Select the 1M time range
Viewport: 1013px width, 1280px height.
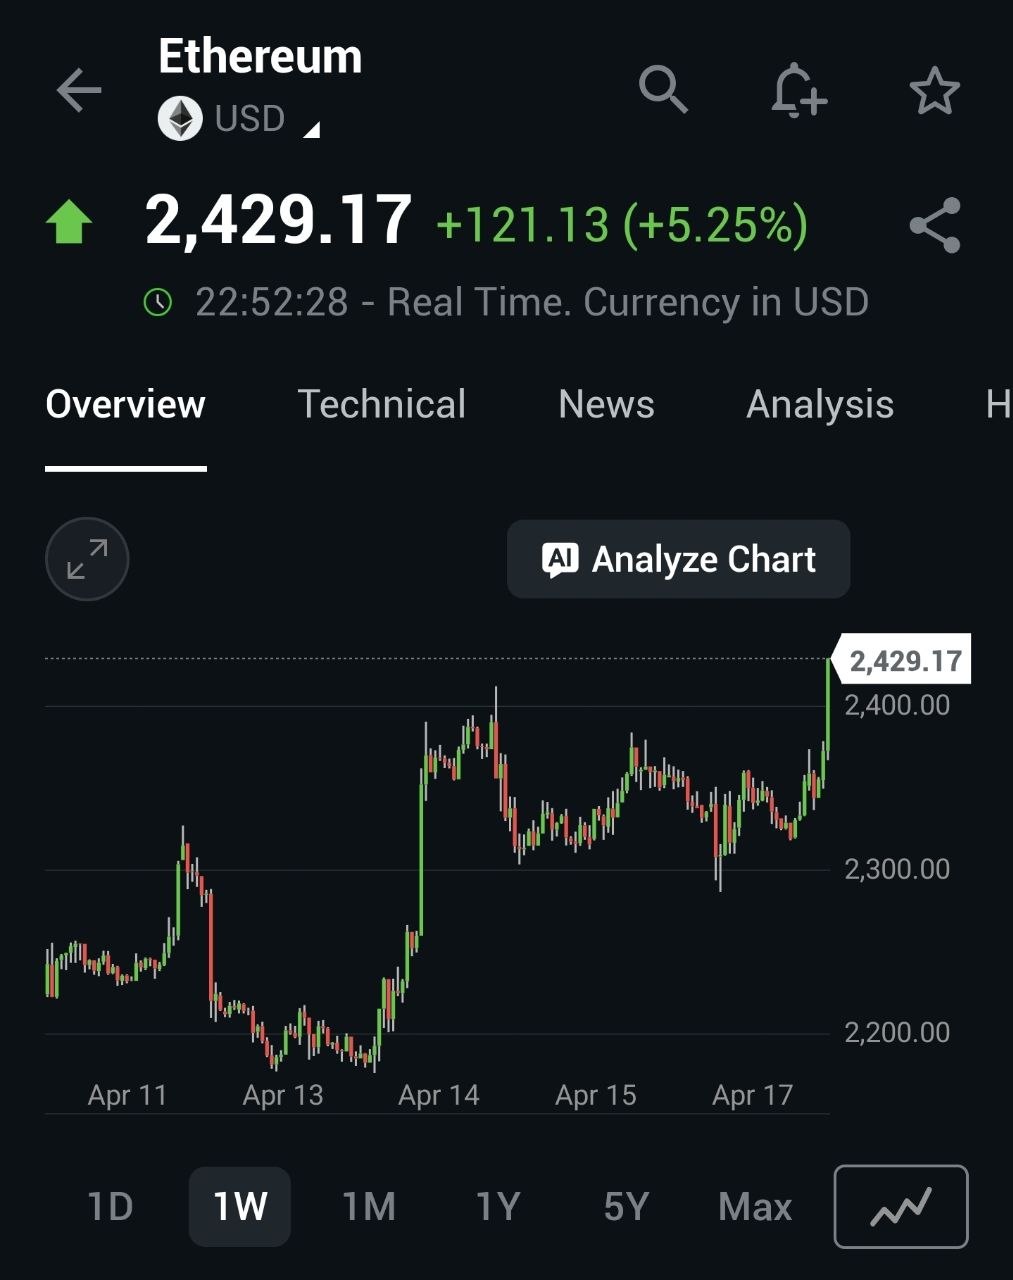pyautogui.click(x=369, y=1207)
